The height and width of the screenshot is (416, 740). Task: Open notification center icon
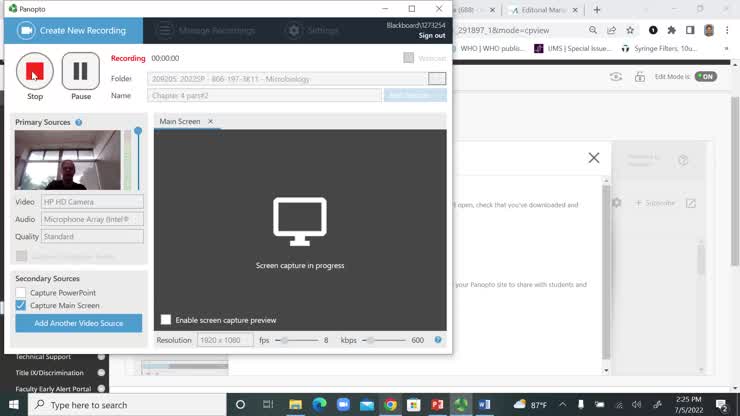(x=721, y=405)
